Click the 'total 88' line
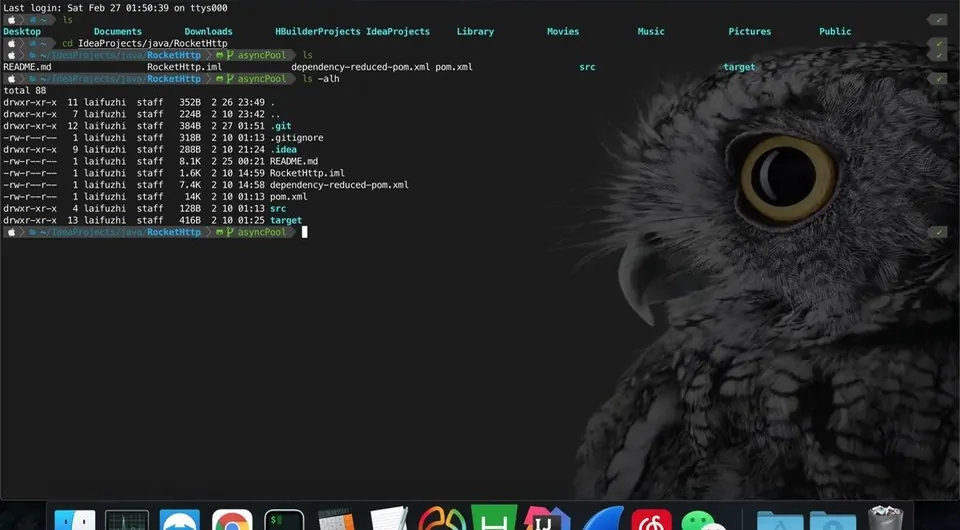Screen dimensions: 960x530 pos(24,91)
